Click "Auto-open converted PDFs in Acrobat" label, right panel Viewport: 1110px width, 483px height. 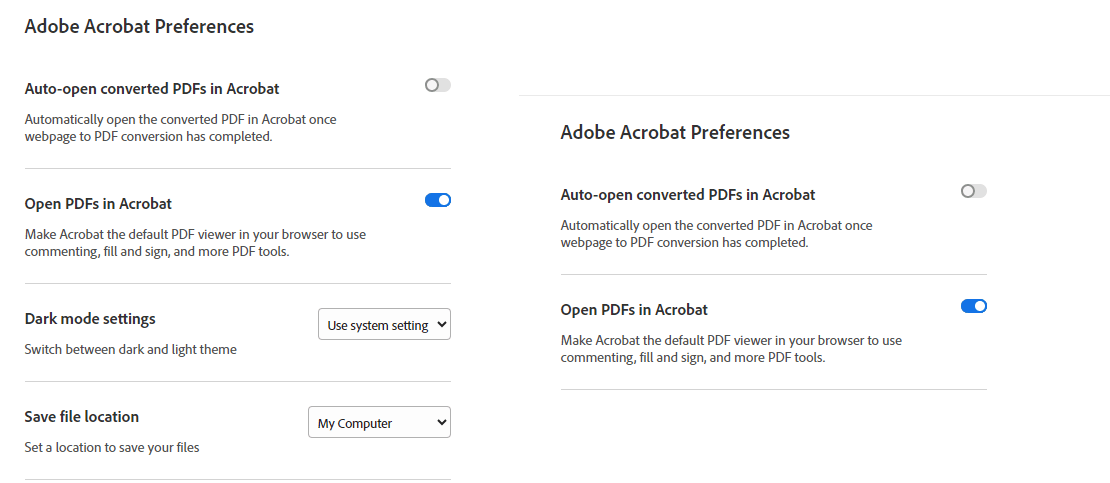click(x=688, y=195)
